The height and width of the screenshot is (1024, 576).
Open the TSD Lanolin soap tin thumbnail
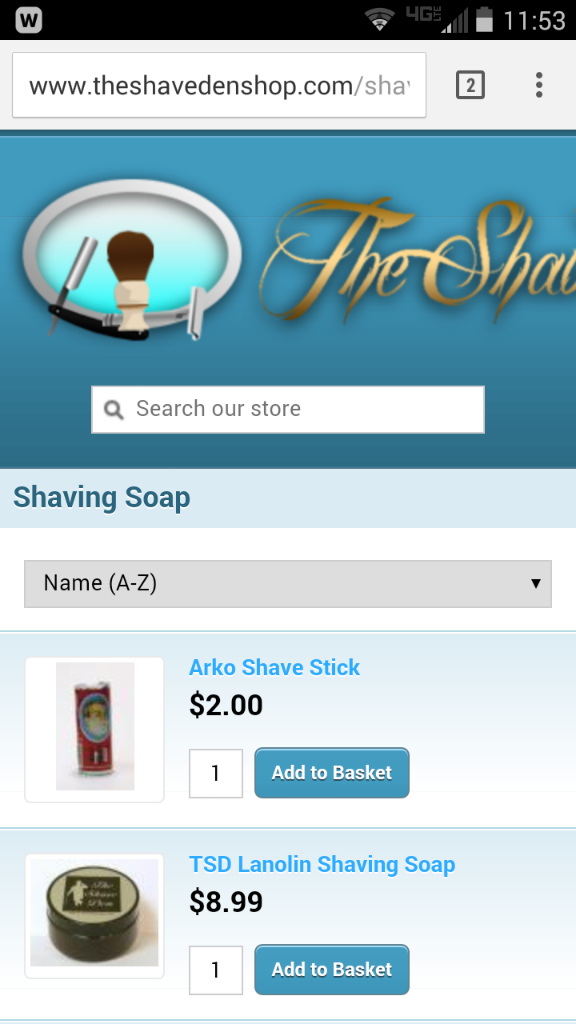pyautogui.click(x=95, y=916)
